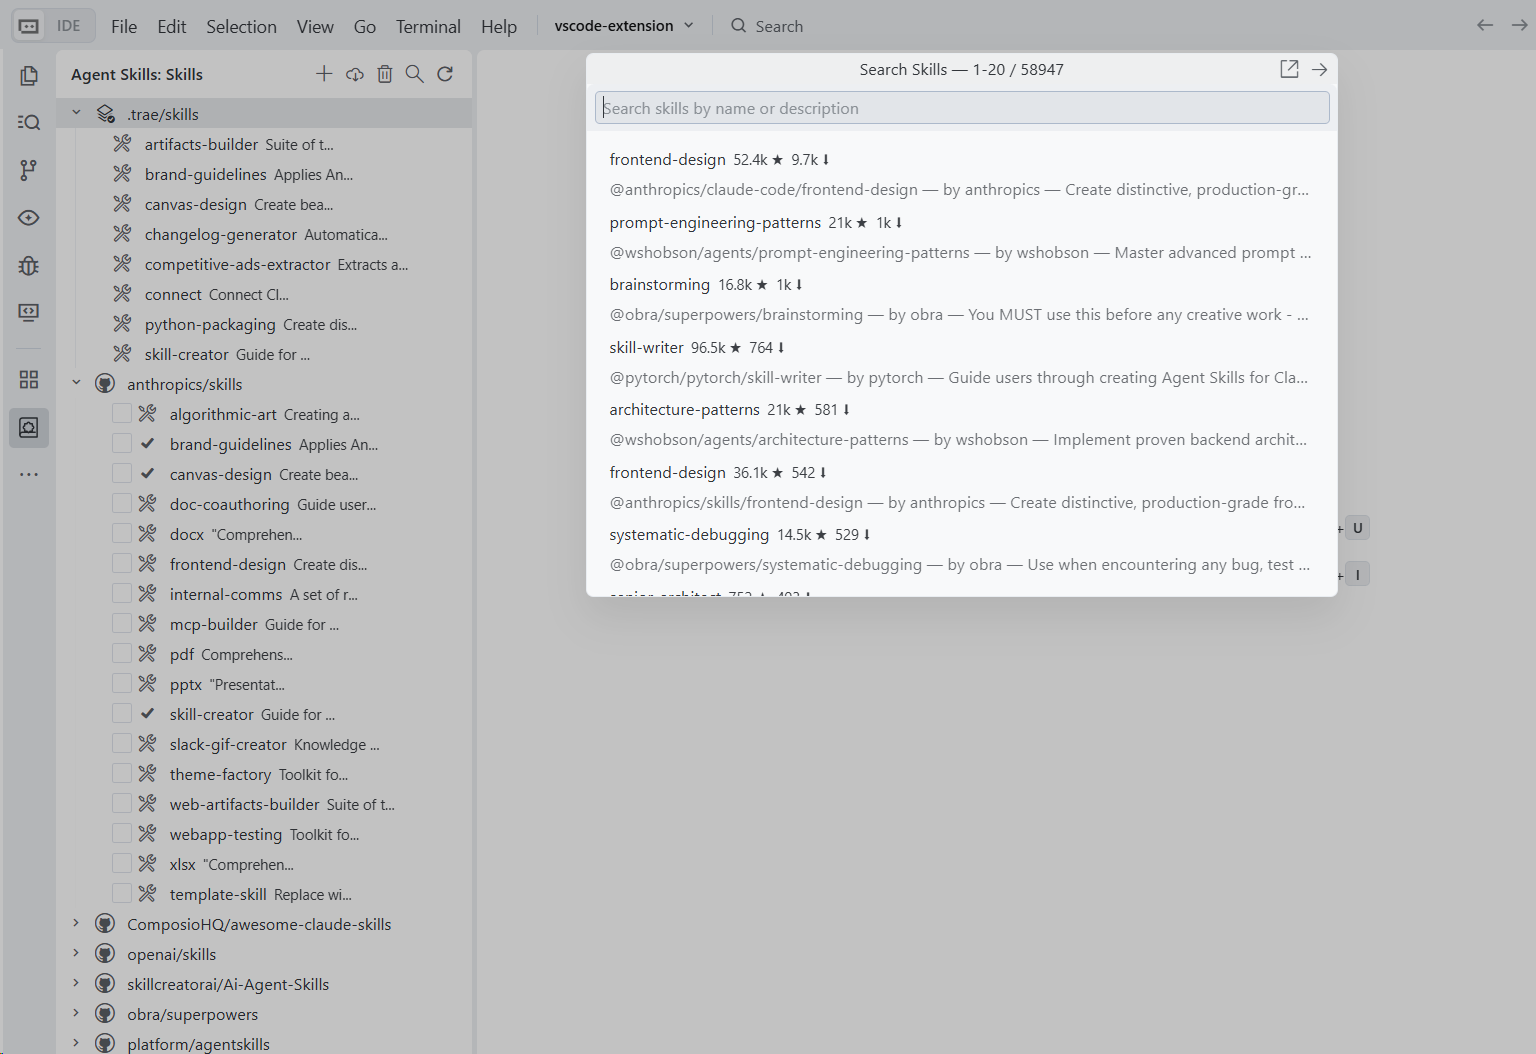Open Source Control in the activity bar
The width and height of the screenshot is (1536, 1054).
pos(29,170)
